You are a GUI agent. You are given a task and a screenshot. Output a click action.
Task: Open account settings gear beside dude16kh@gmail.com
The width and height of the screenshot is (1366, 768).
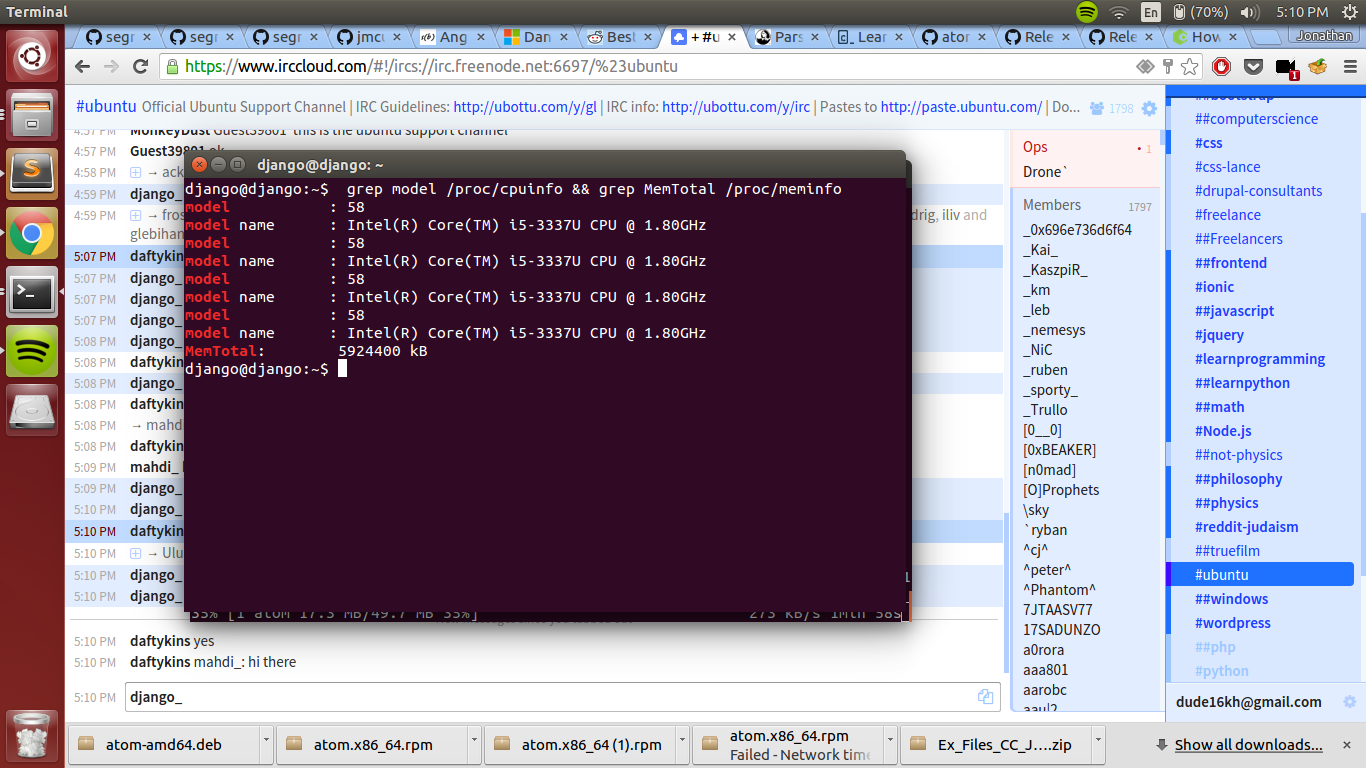pos(1349,702)
